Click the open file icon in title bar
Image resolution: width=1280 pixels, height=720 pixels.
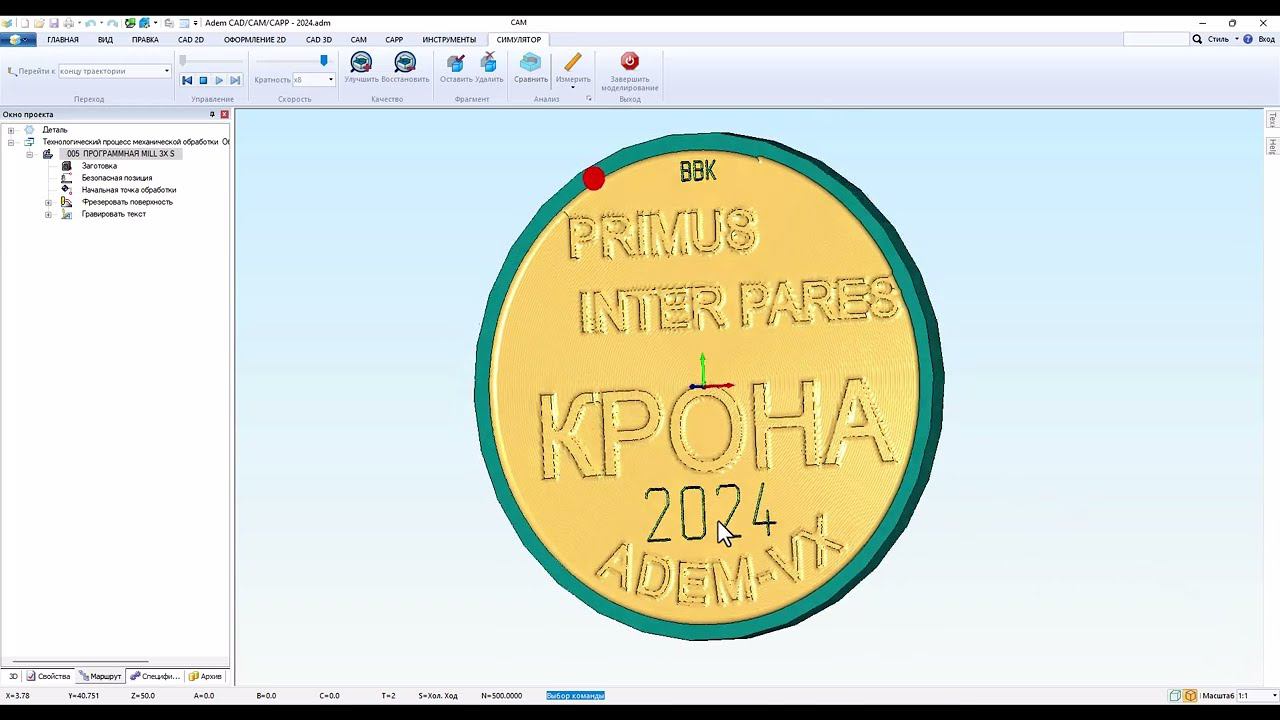pyautogui.click(x=38, y=23)
